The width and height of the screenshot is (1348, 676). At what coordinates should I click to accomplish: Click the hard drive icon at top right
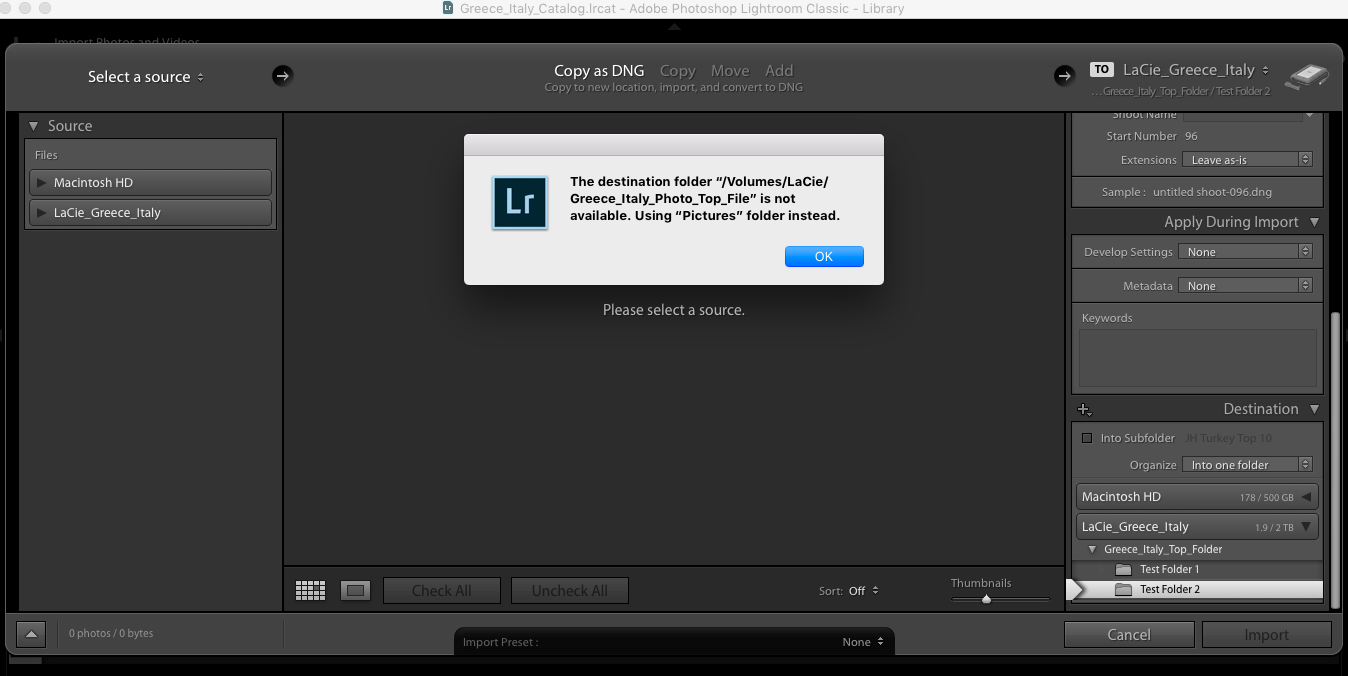click(x=1306, y=77)
